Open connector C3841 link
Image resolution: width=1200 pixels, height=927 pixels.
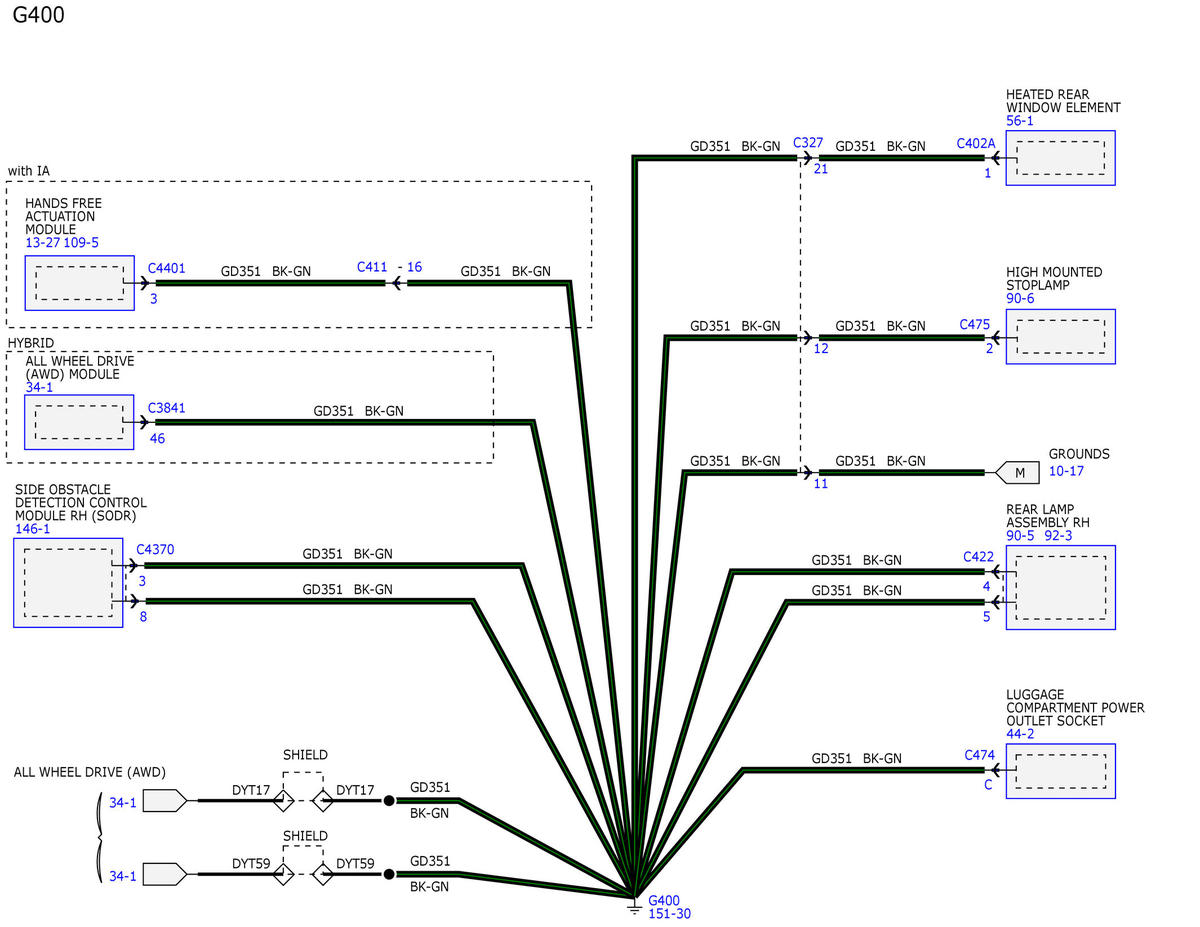pos(166,408)
